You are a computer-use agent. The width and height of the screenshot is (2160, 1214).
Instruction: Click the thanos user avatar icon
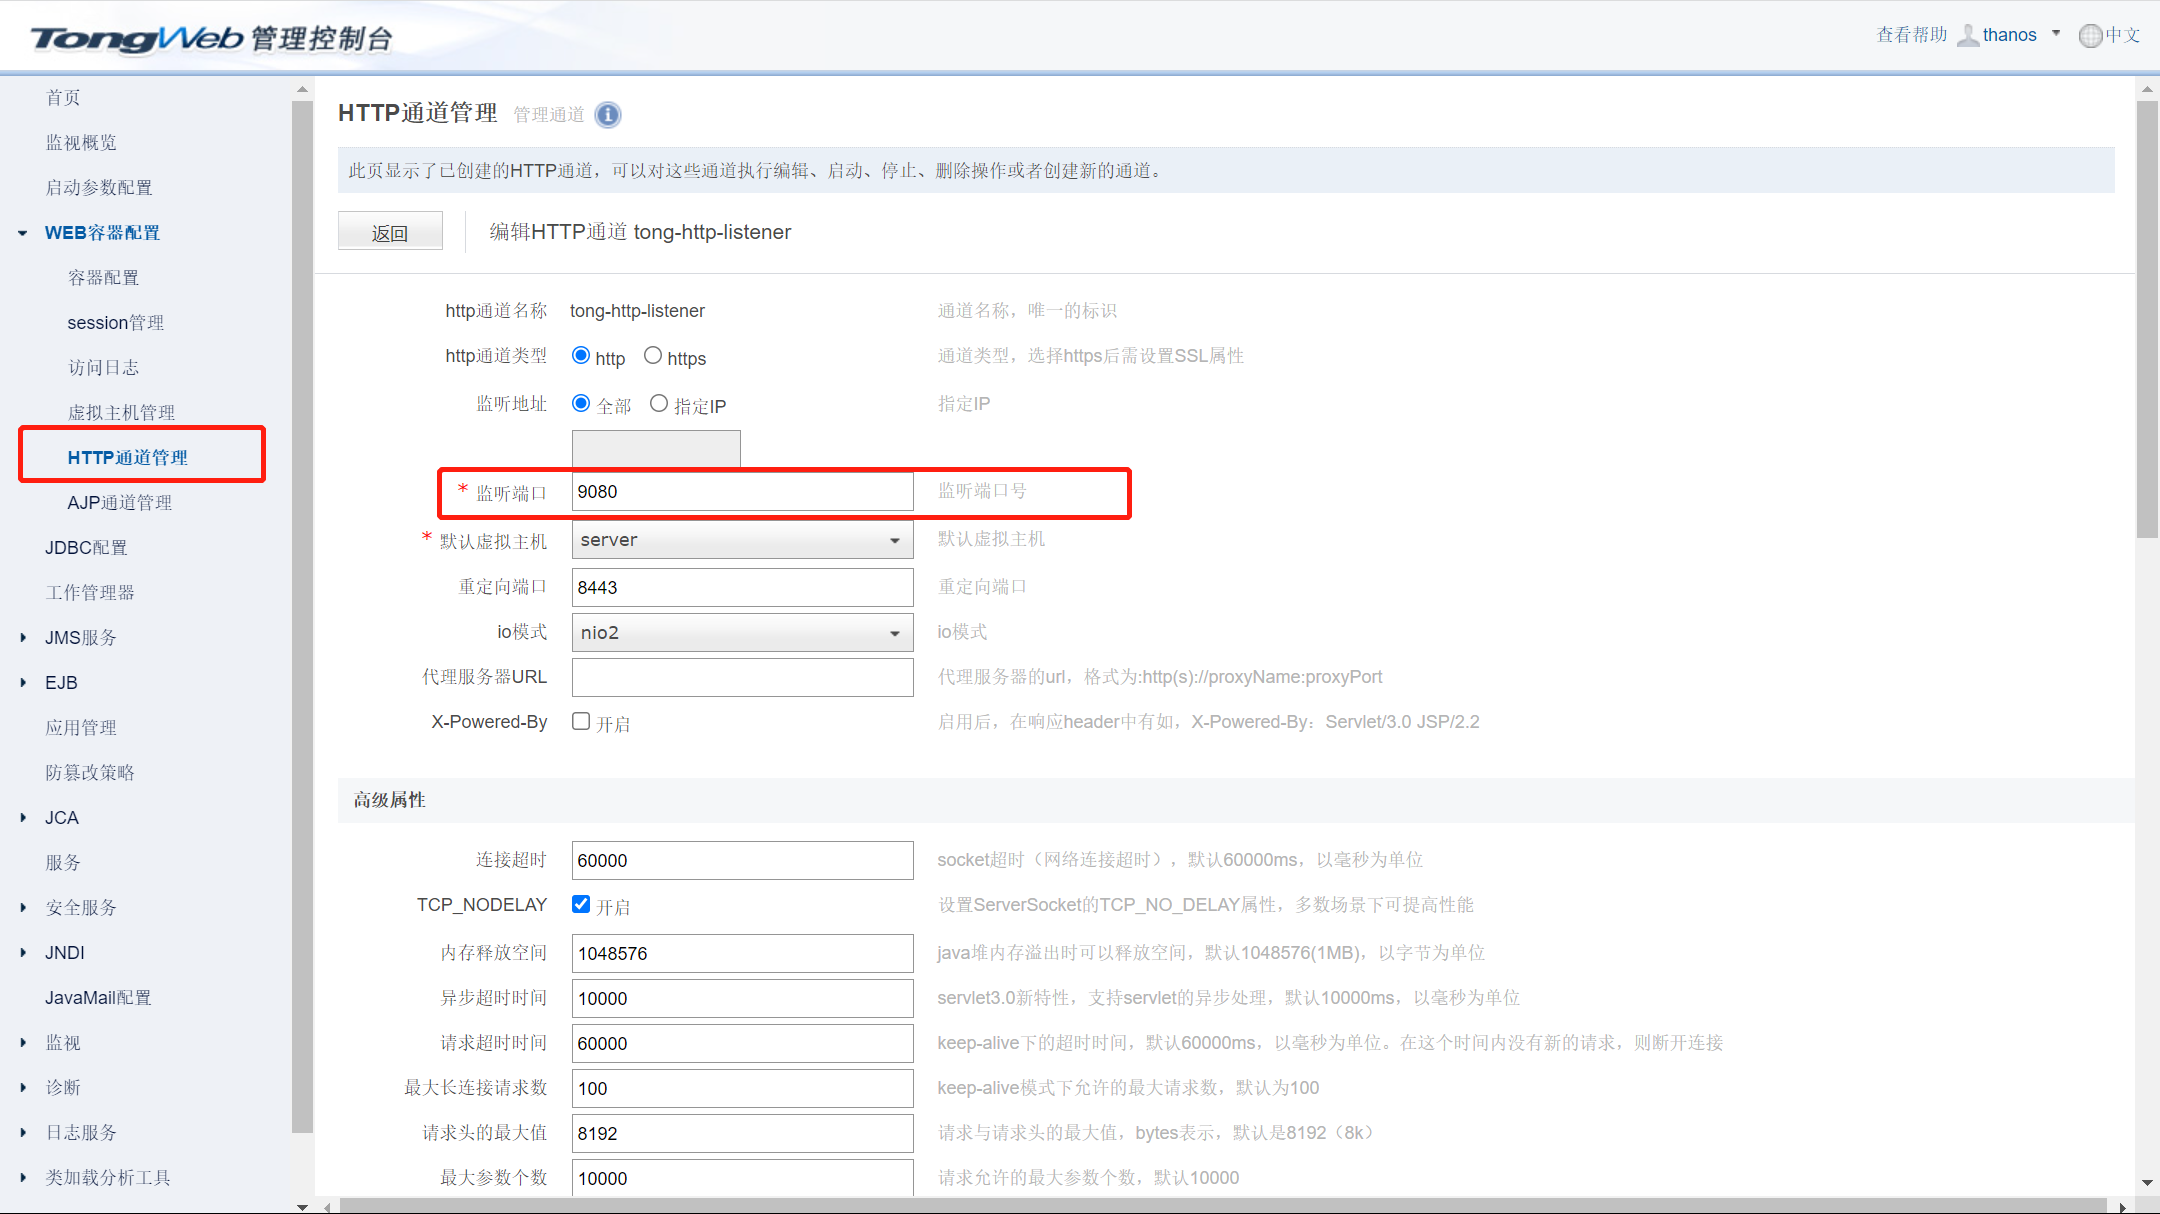1967,34
